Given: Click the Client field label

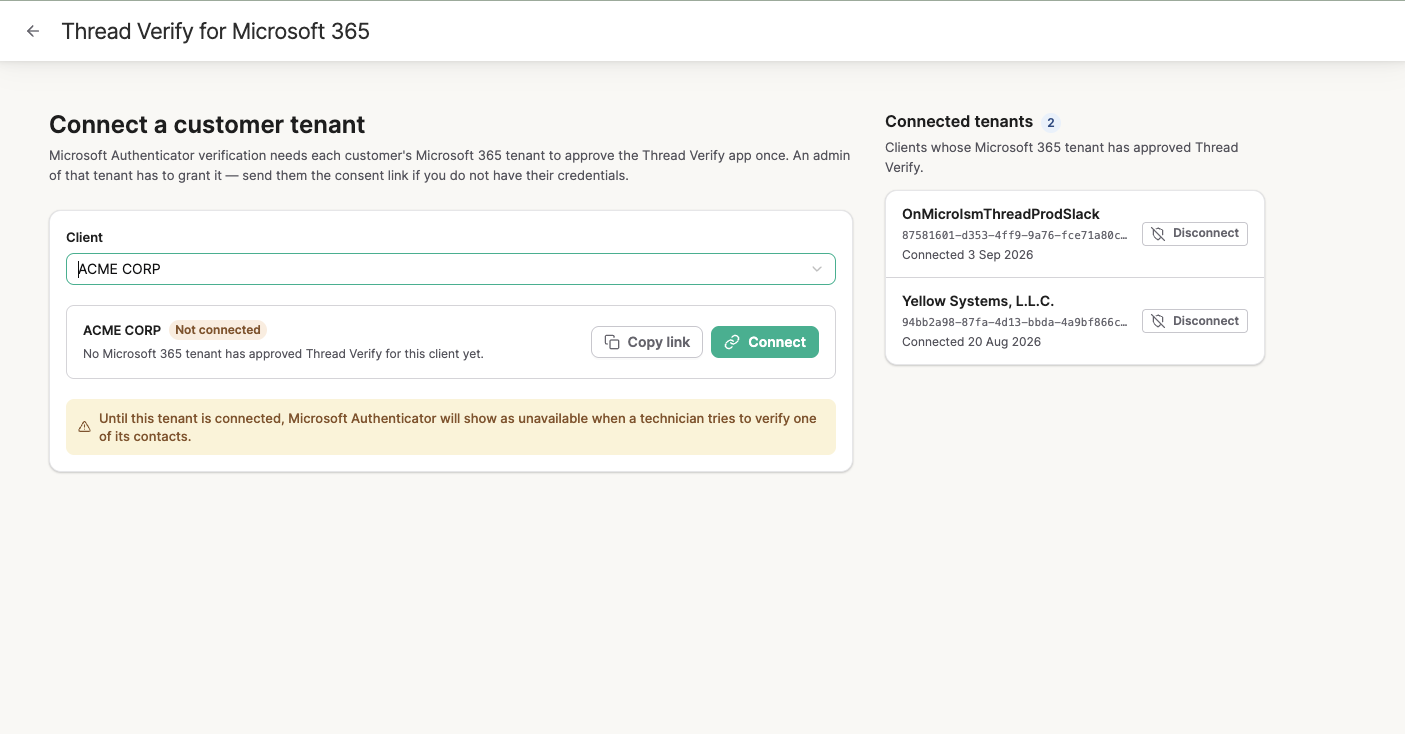Looking at the screenshot, I should pyautogui.click(x=85, y=237).
